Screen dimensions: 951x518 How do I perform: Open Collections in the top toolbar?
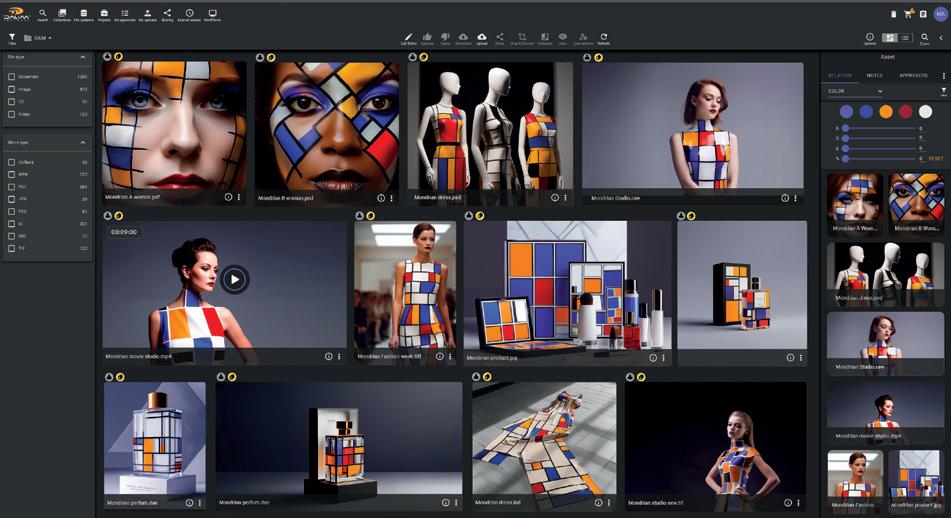tap(62, 15)
